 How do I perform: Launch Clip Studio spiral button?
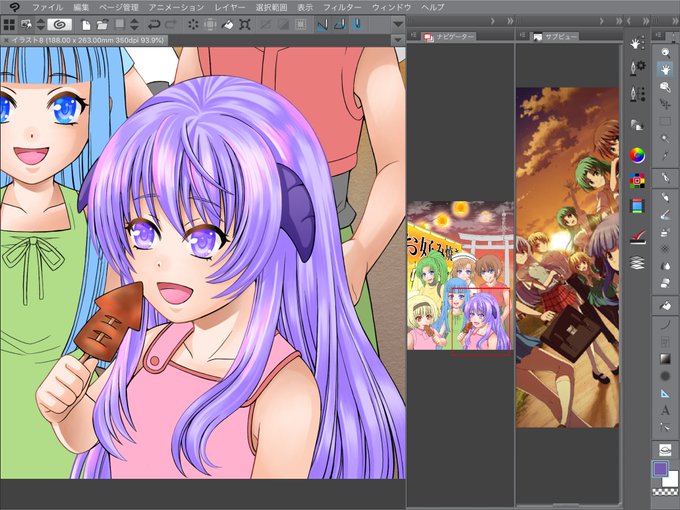(59, 24)
